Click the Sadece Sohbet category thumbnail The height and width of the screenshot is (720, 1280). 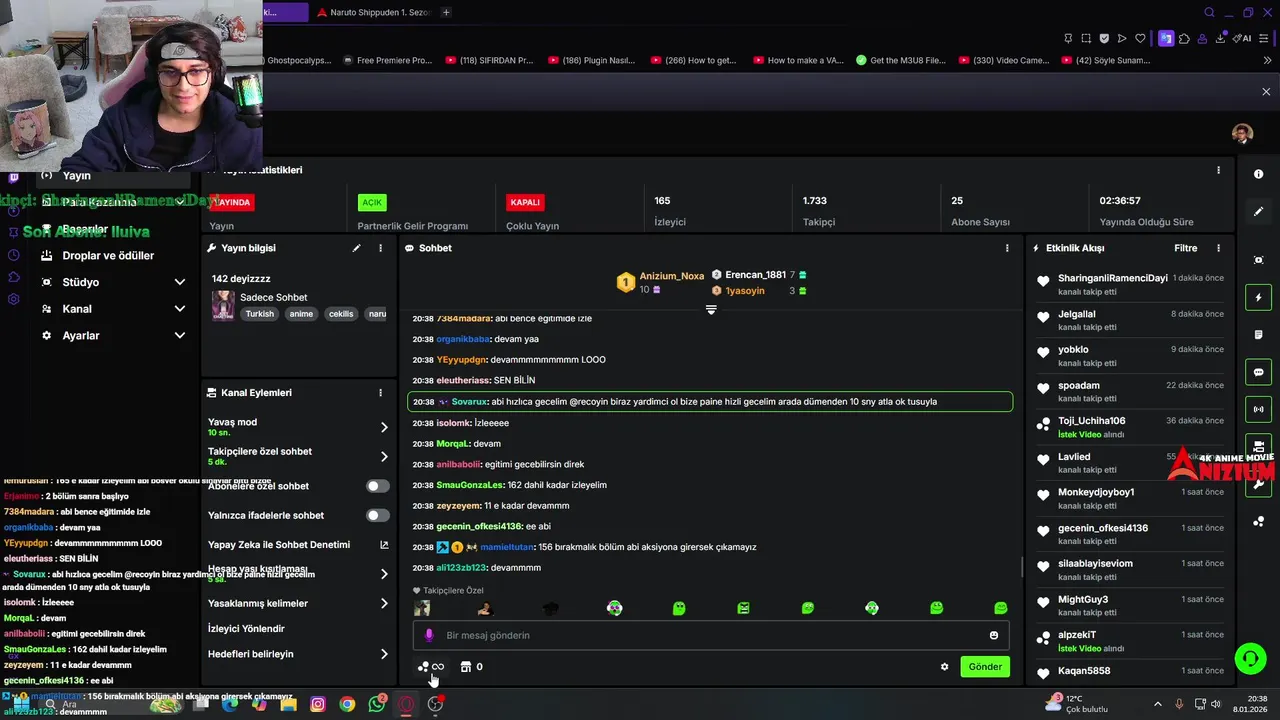coord(223,305)
